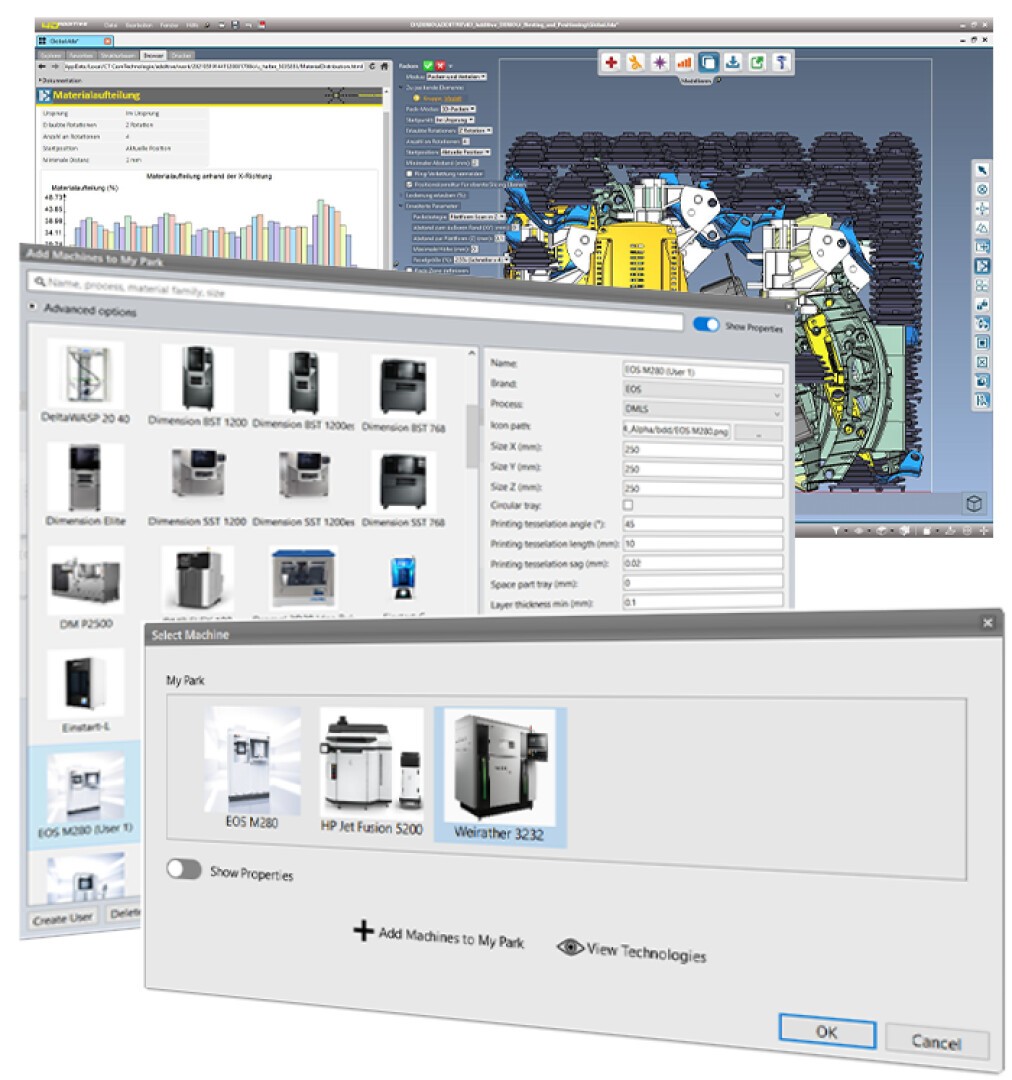Click the green export arrow toolbar icon
The height and width of the screenshot is (1080, 1012).
coord(757,63)
